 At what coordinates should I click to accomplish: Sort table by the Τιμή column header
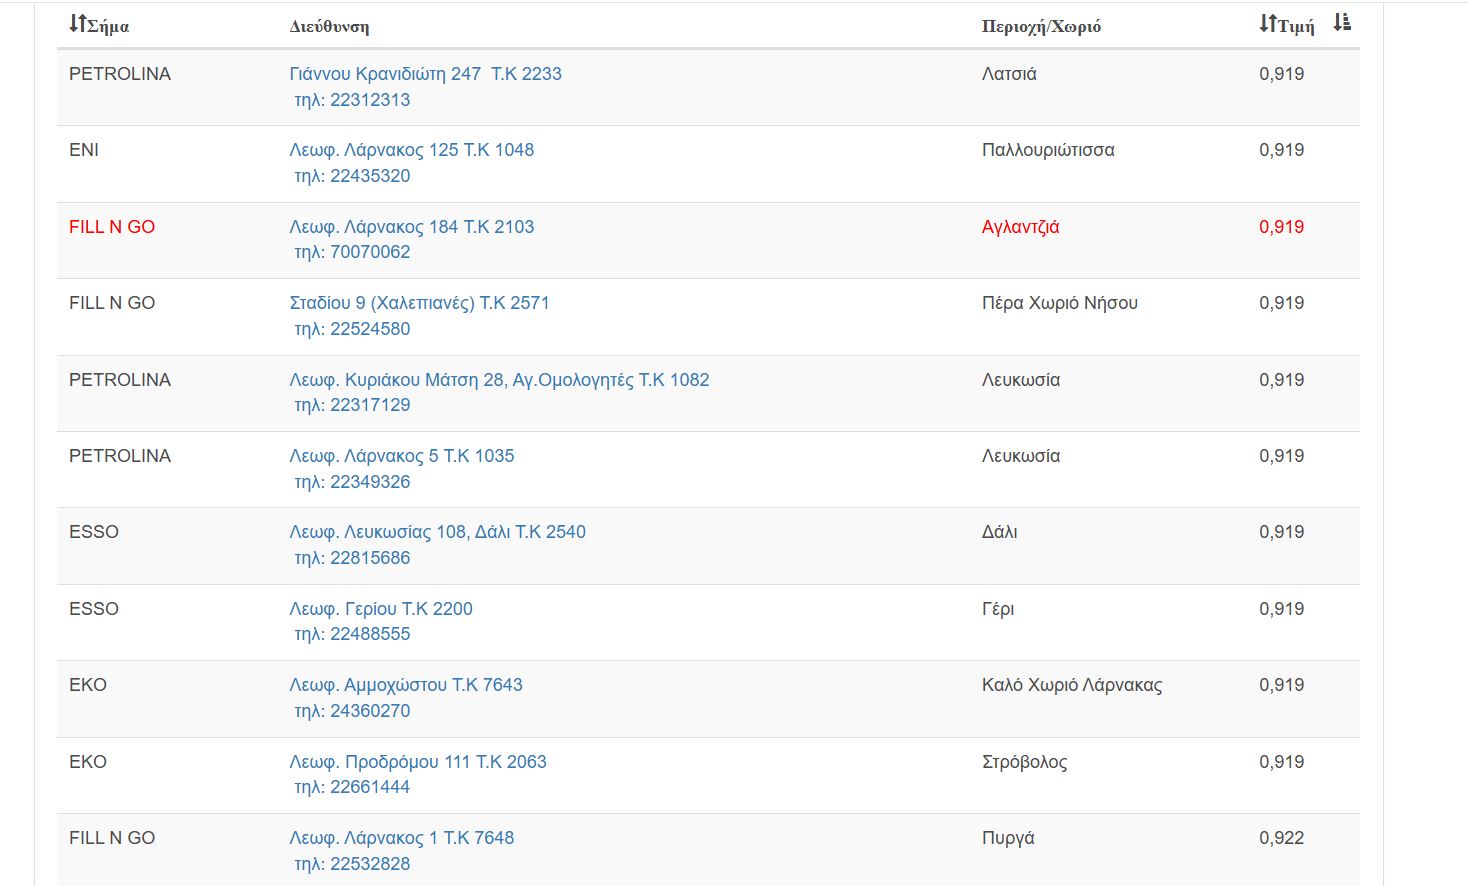[1296, 26]
